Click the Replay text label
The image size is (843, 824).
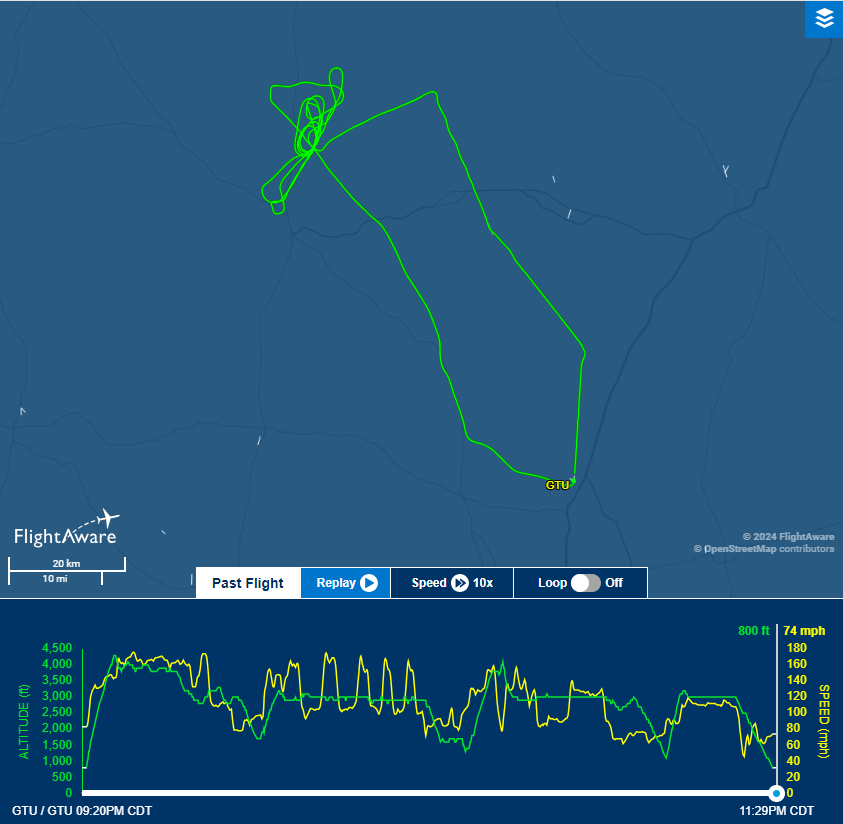tap(335, 583)
